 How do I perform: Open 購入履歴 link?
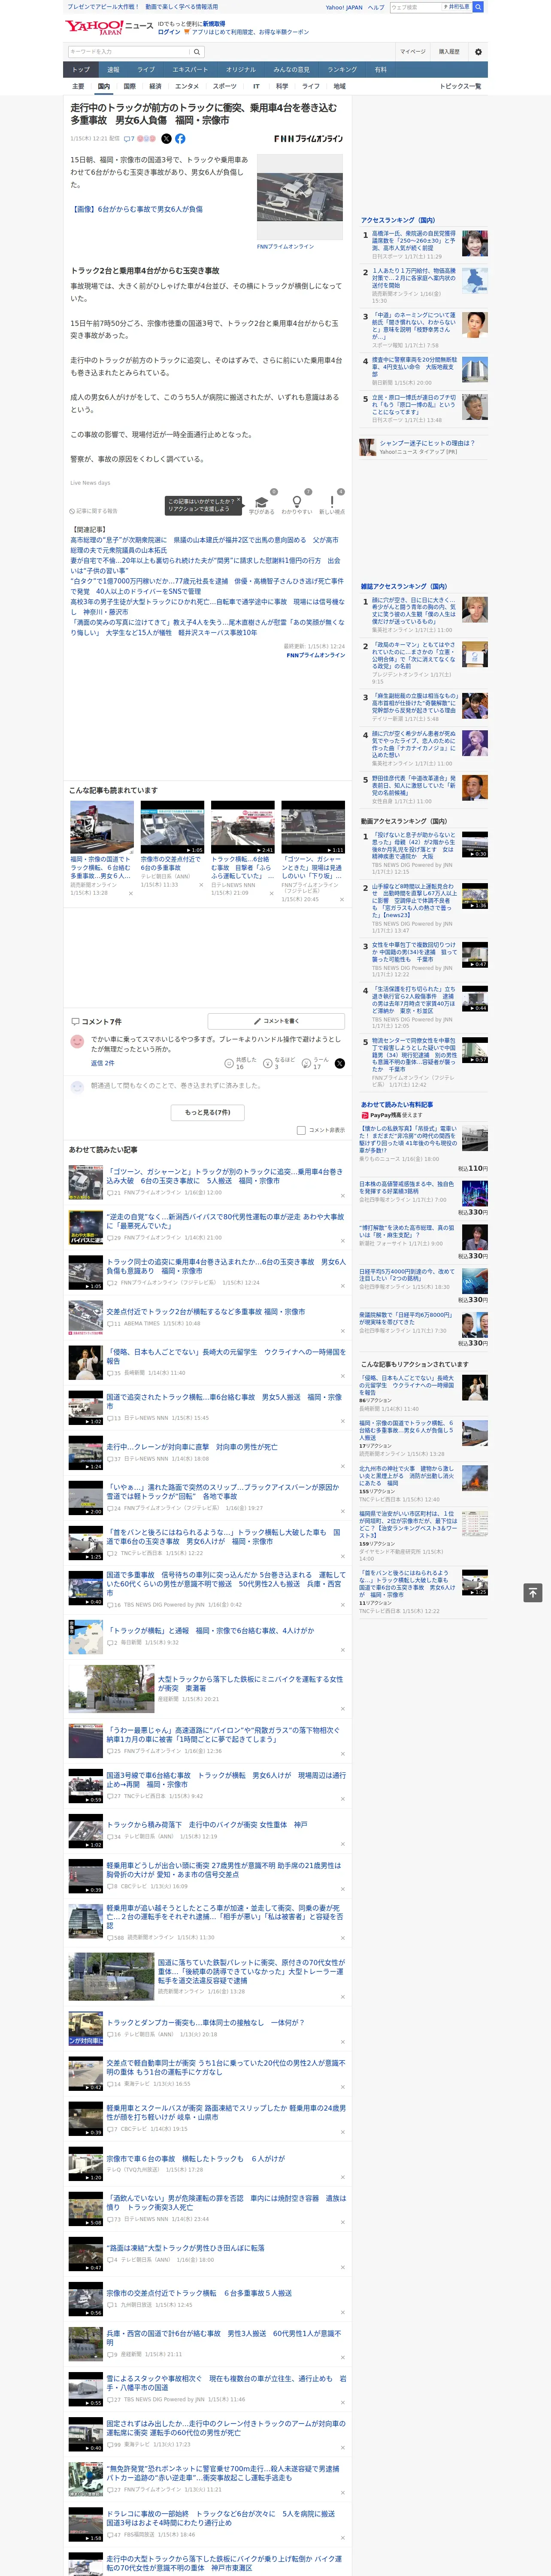click(x=449, y=52)
